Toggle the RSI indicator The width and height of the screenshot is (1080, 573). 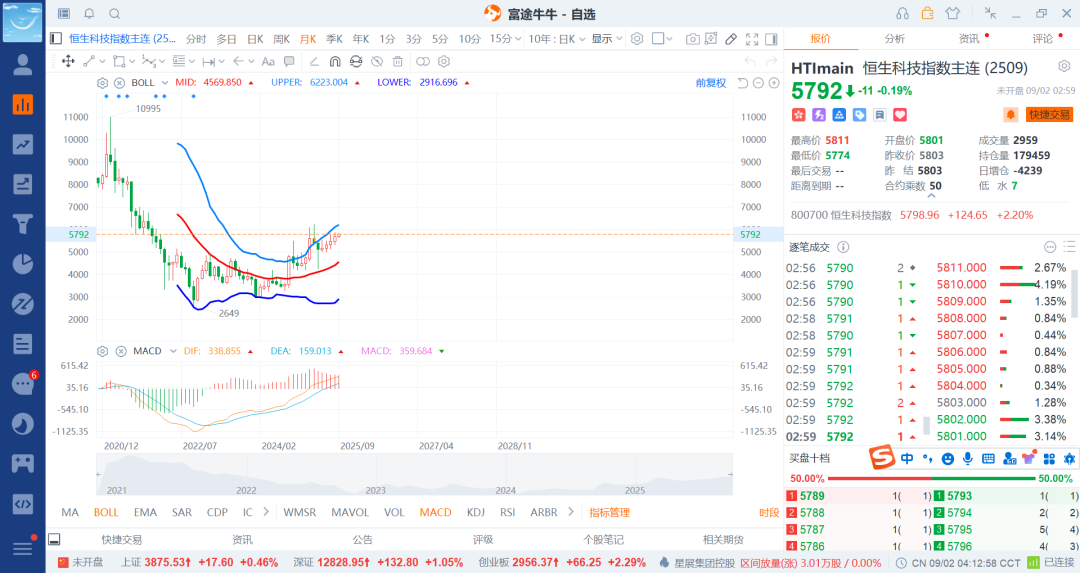[x=508, y=512]
